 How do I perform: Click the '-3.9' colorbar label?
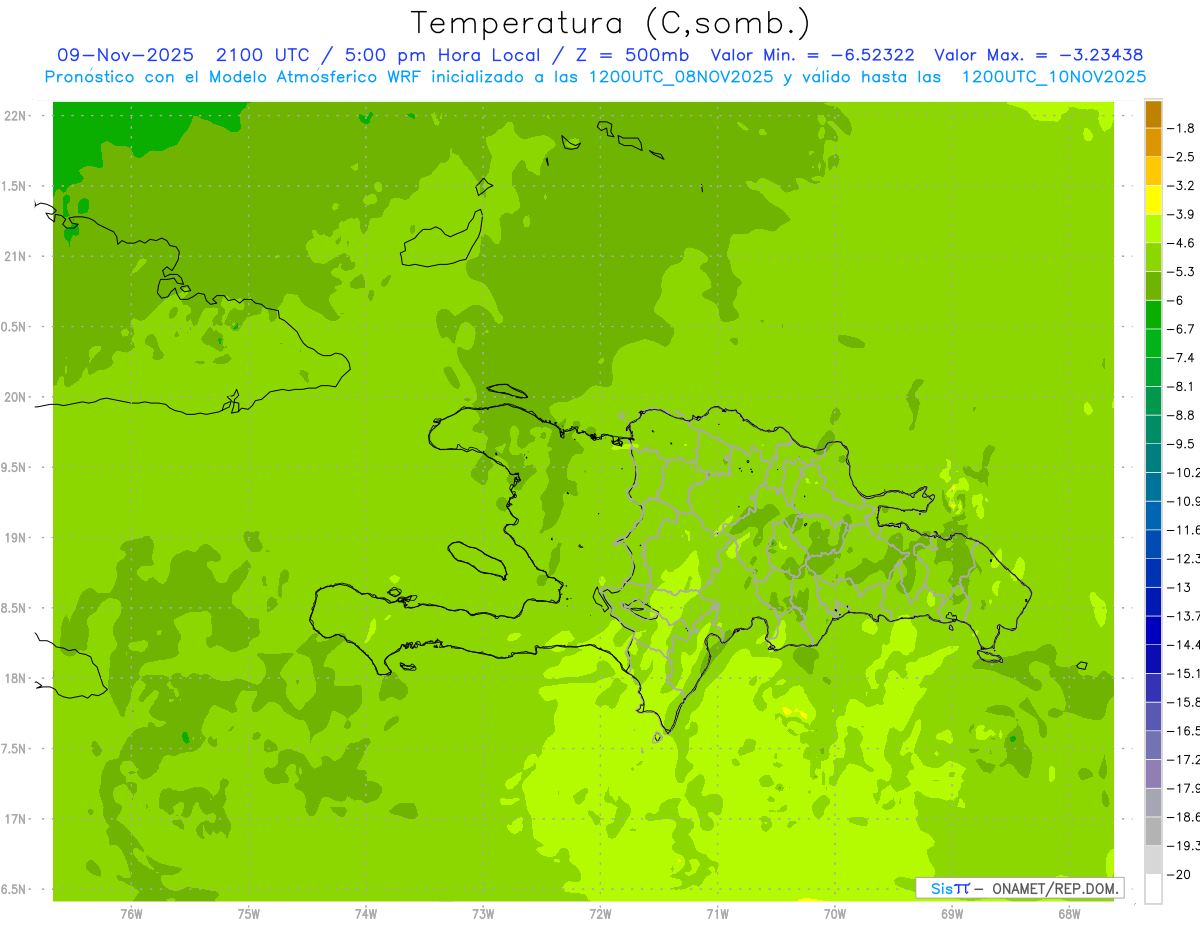tap(1181, 214)
